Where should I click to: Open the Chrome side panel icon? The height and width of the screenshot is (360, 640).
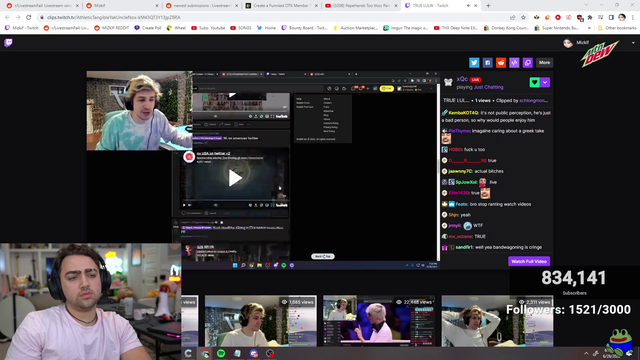click(x=611, y=18)
